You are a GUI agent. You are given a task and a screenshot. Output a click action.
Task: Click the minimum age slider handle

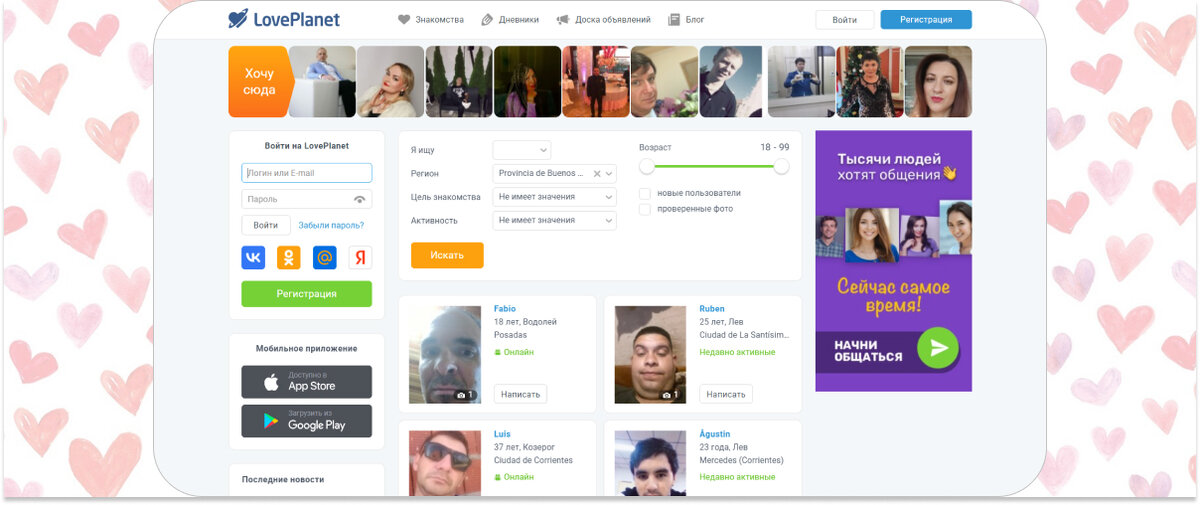tap(646, 166)
